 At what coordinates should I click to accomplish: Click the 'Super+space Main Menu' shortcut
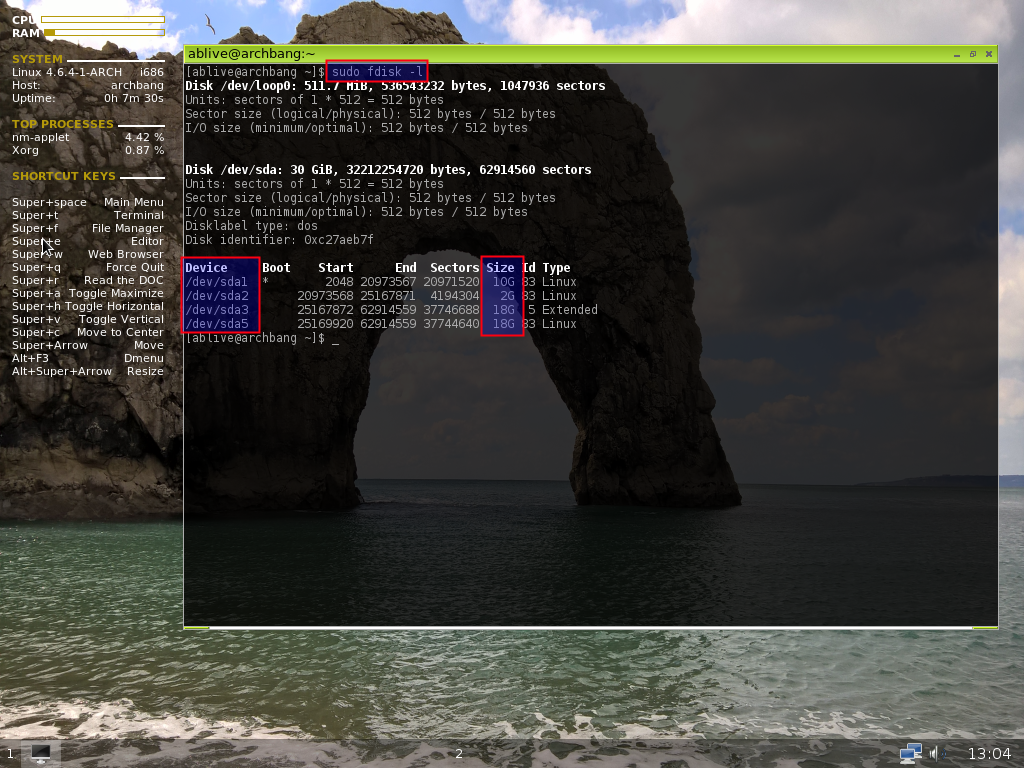[x=88, y=202]
